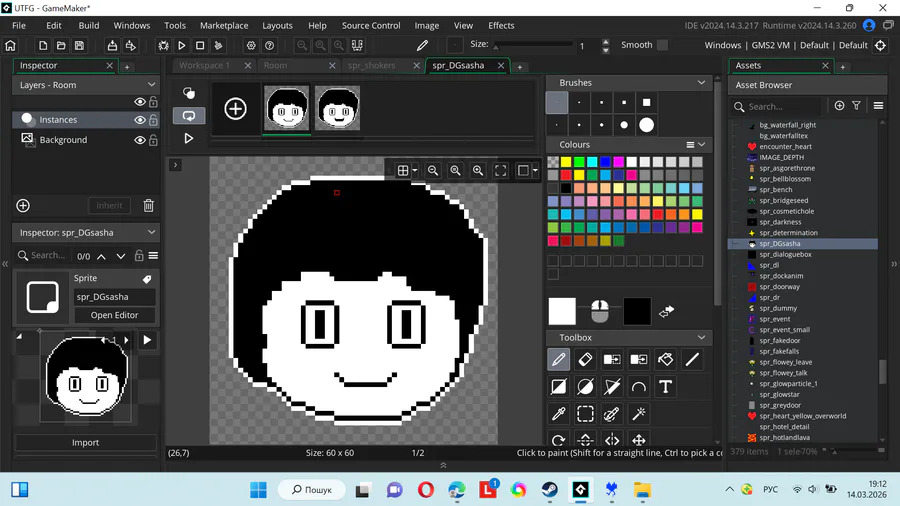900x506 pixels.
Task: Select the Line tool in Toolbox
Action: pyautogui.click(x=692, y=360)
